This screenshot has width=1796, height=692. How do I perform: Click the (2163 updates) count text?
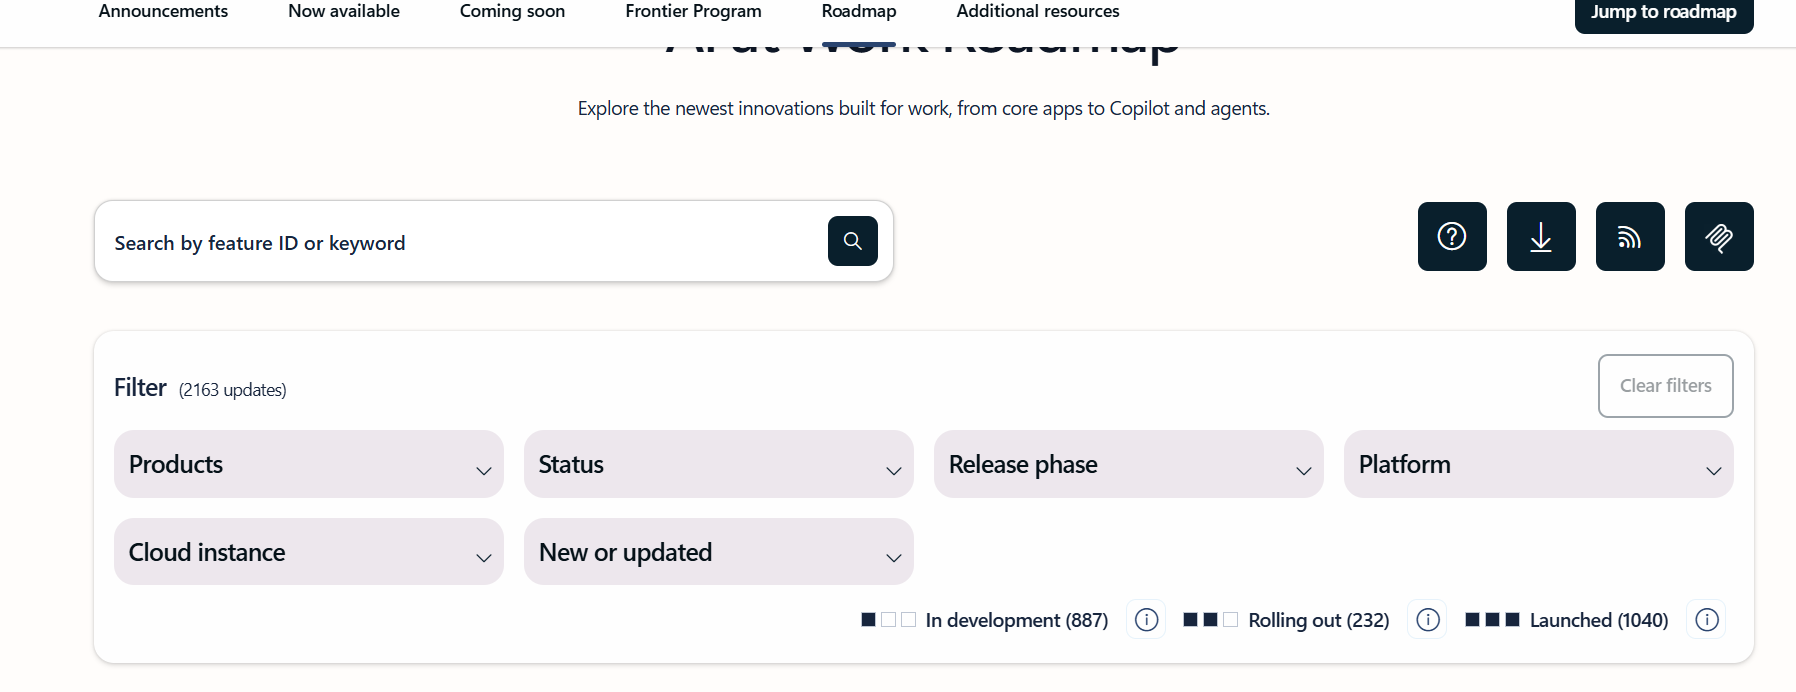point(233,390)
